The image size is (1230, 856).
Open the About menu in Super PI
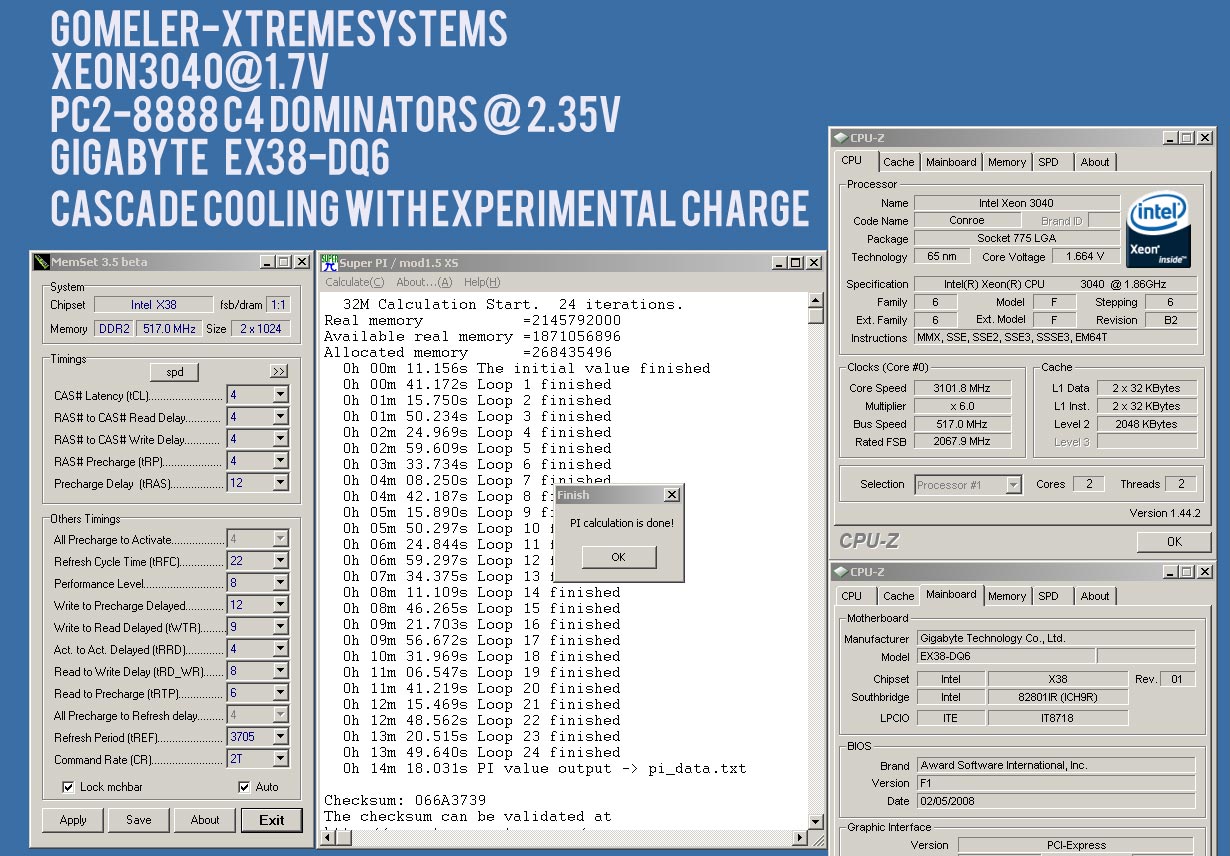click(424, 282)
